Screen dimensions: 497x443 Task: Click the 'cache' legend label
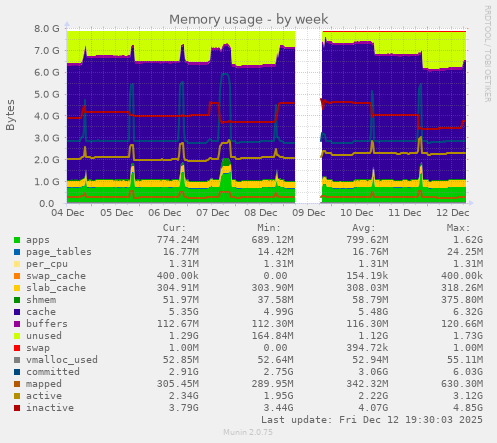click(x=41, y=312)
